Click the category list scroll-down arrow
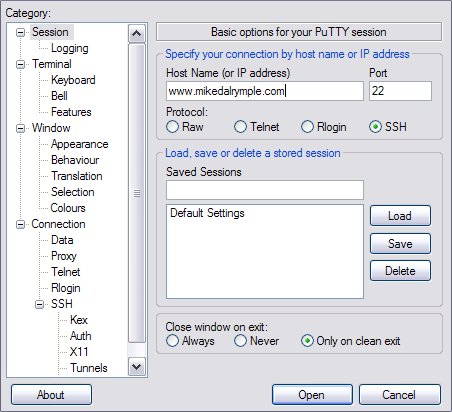 pyautogui.click(x=137, y=367)
